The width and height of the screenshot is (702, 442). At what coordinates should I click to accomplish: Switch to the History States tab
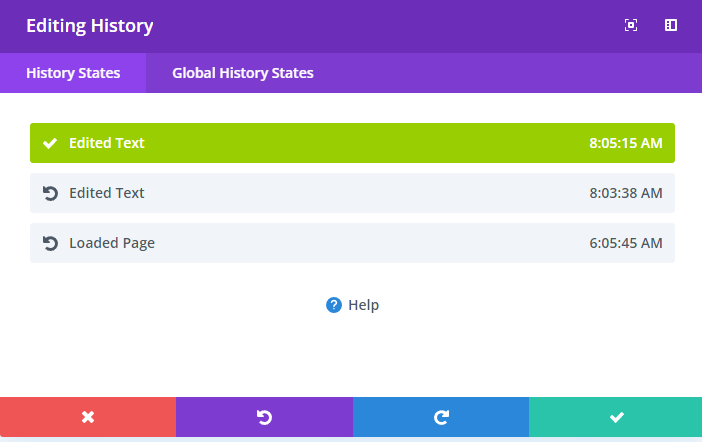pyautogui.click(x=73, y=73)
